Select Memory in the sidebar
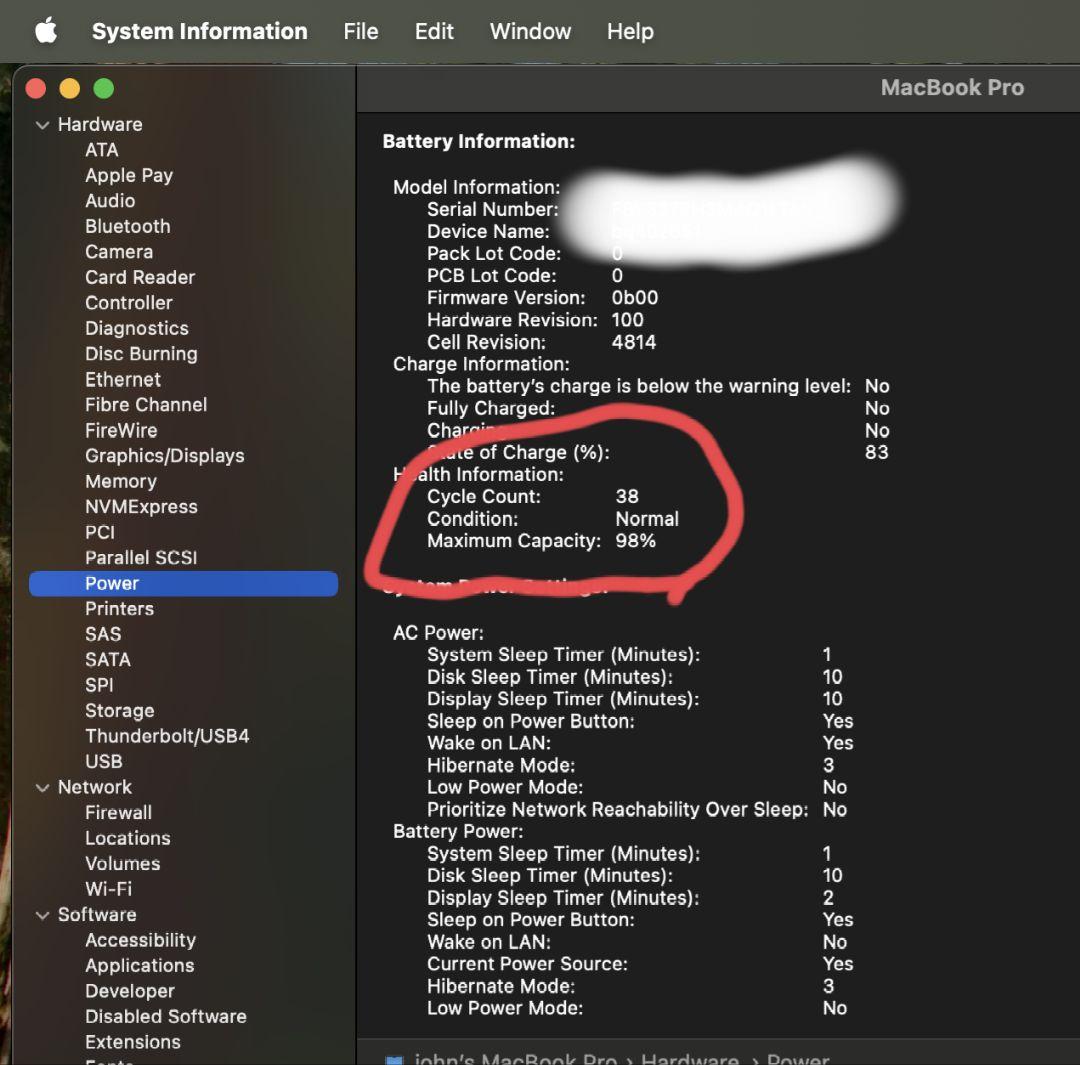Screen dimensions: 1080x1065 click(x=121, y=482)
